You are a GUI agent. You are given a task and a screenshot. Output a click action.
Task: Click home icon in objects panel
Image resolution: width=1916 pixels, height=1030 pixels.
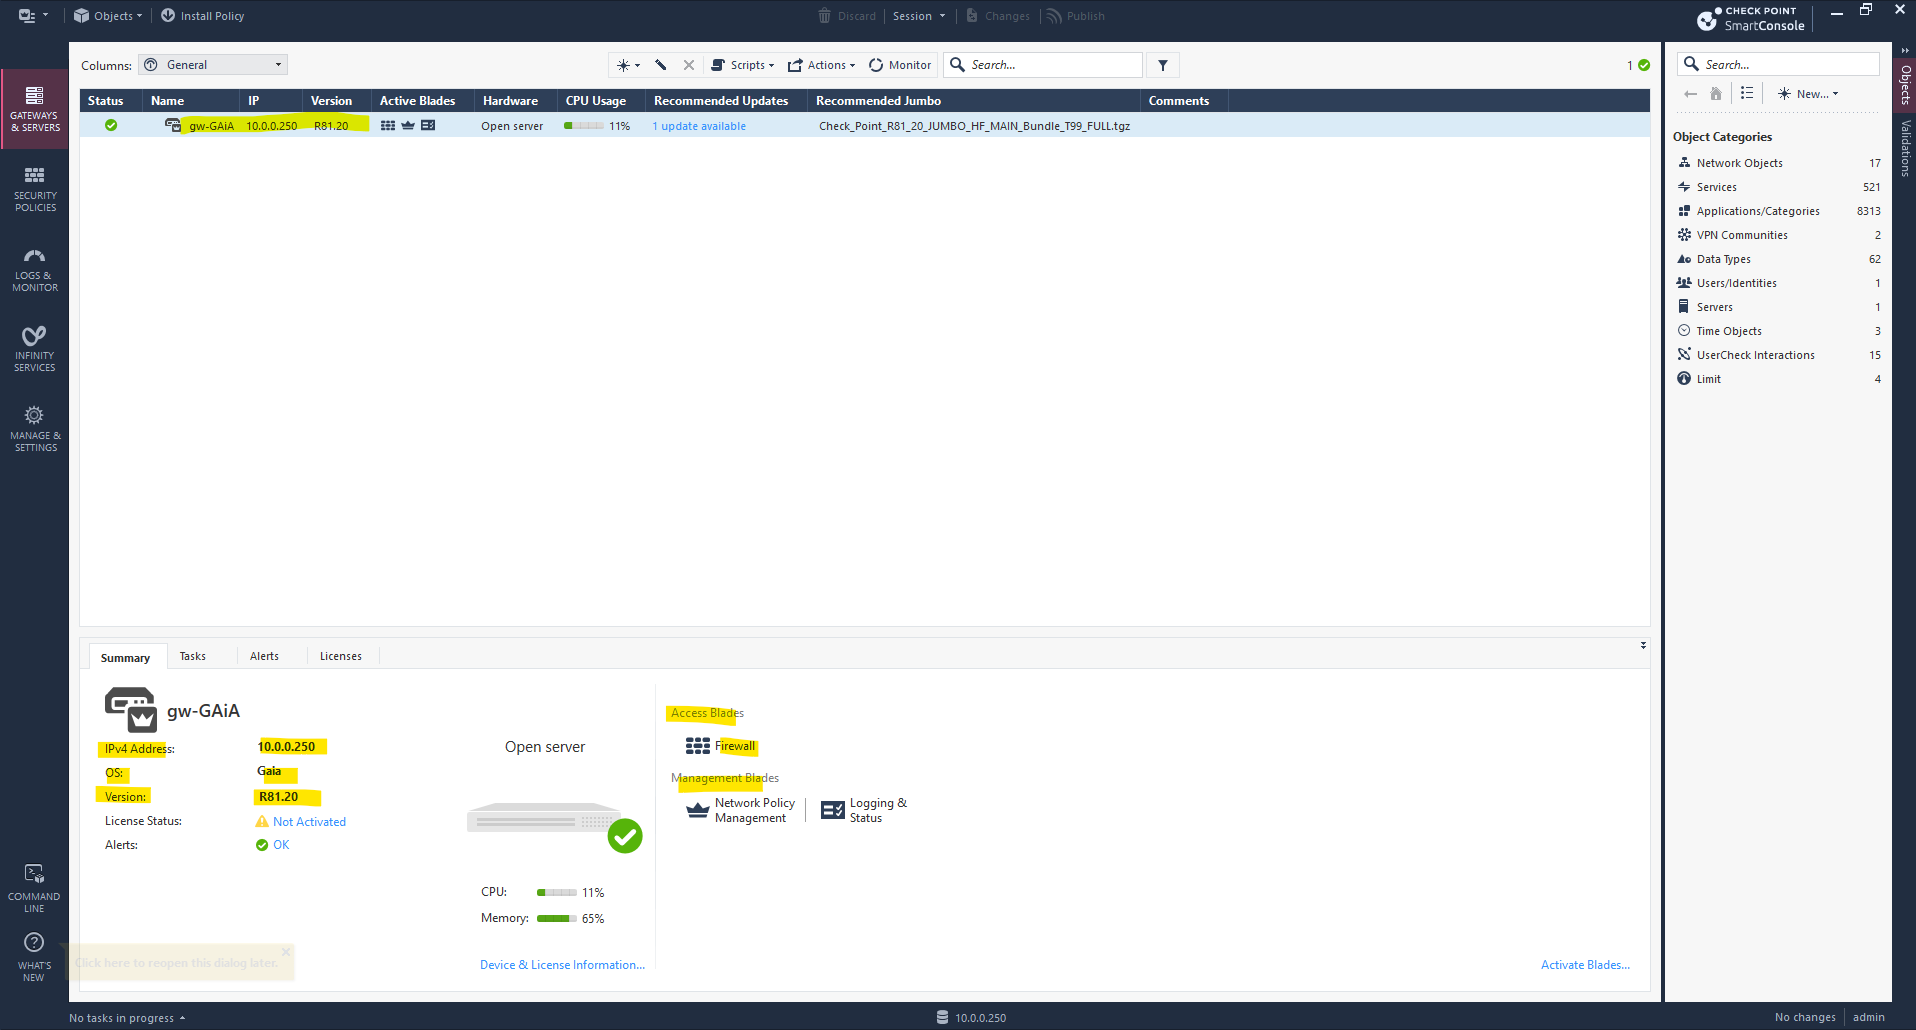click(x=1716, y=94)
